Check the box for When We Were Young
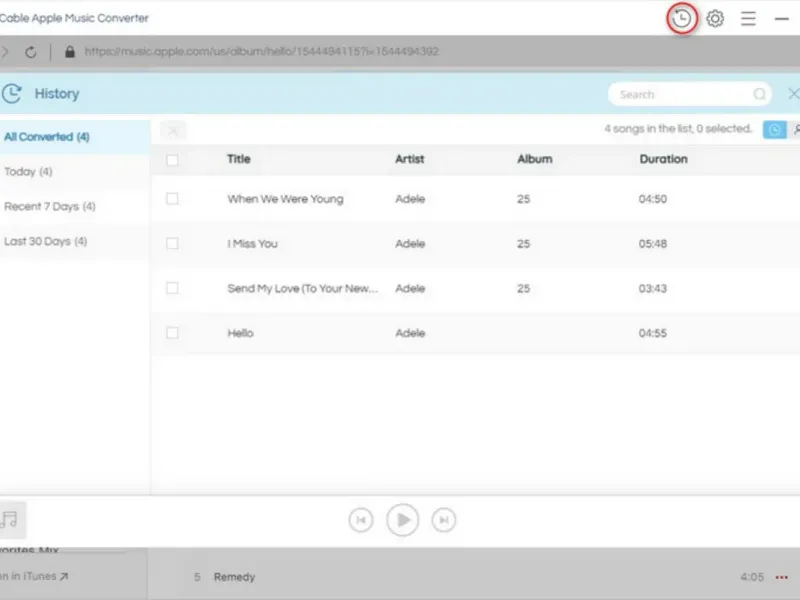 [x=172, y=198]
